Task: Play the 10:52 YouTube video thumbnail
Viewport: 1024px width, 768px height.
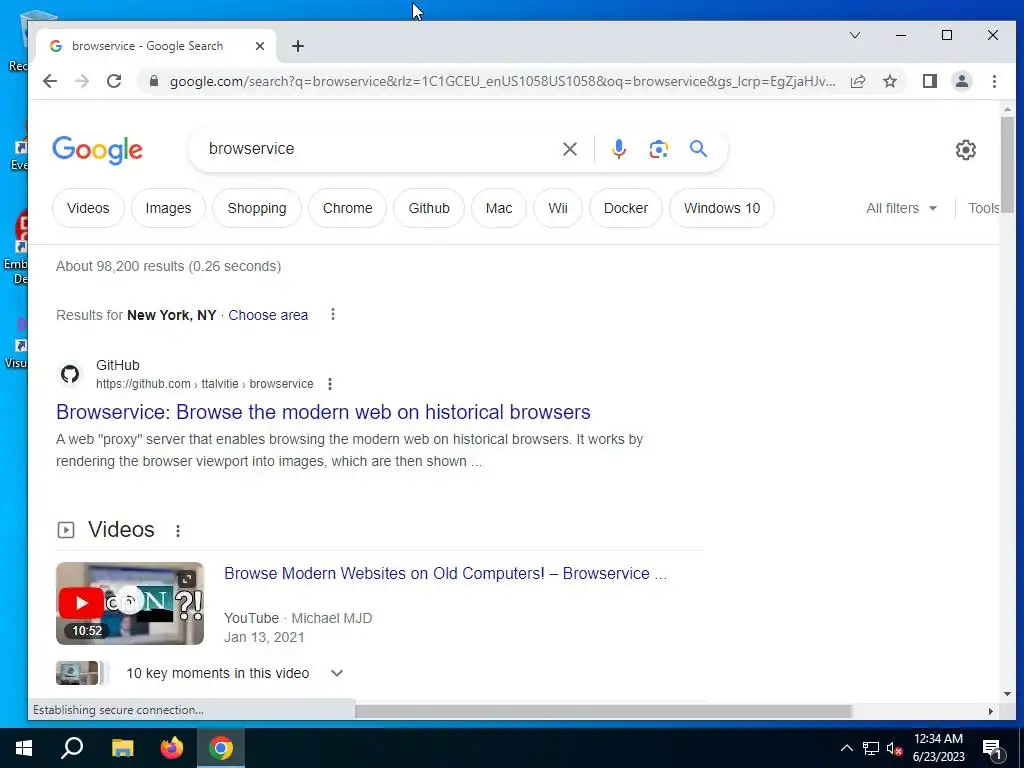Action: click(130, 603)
